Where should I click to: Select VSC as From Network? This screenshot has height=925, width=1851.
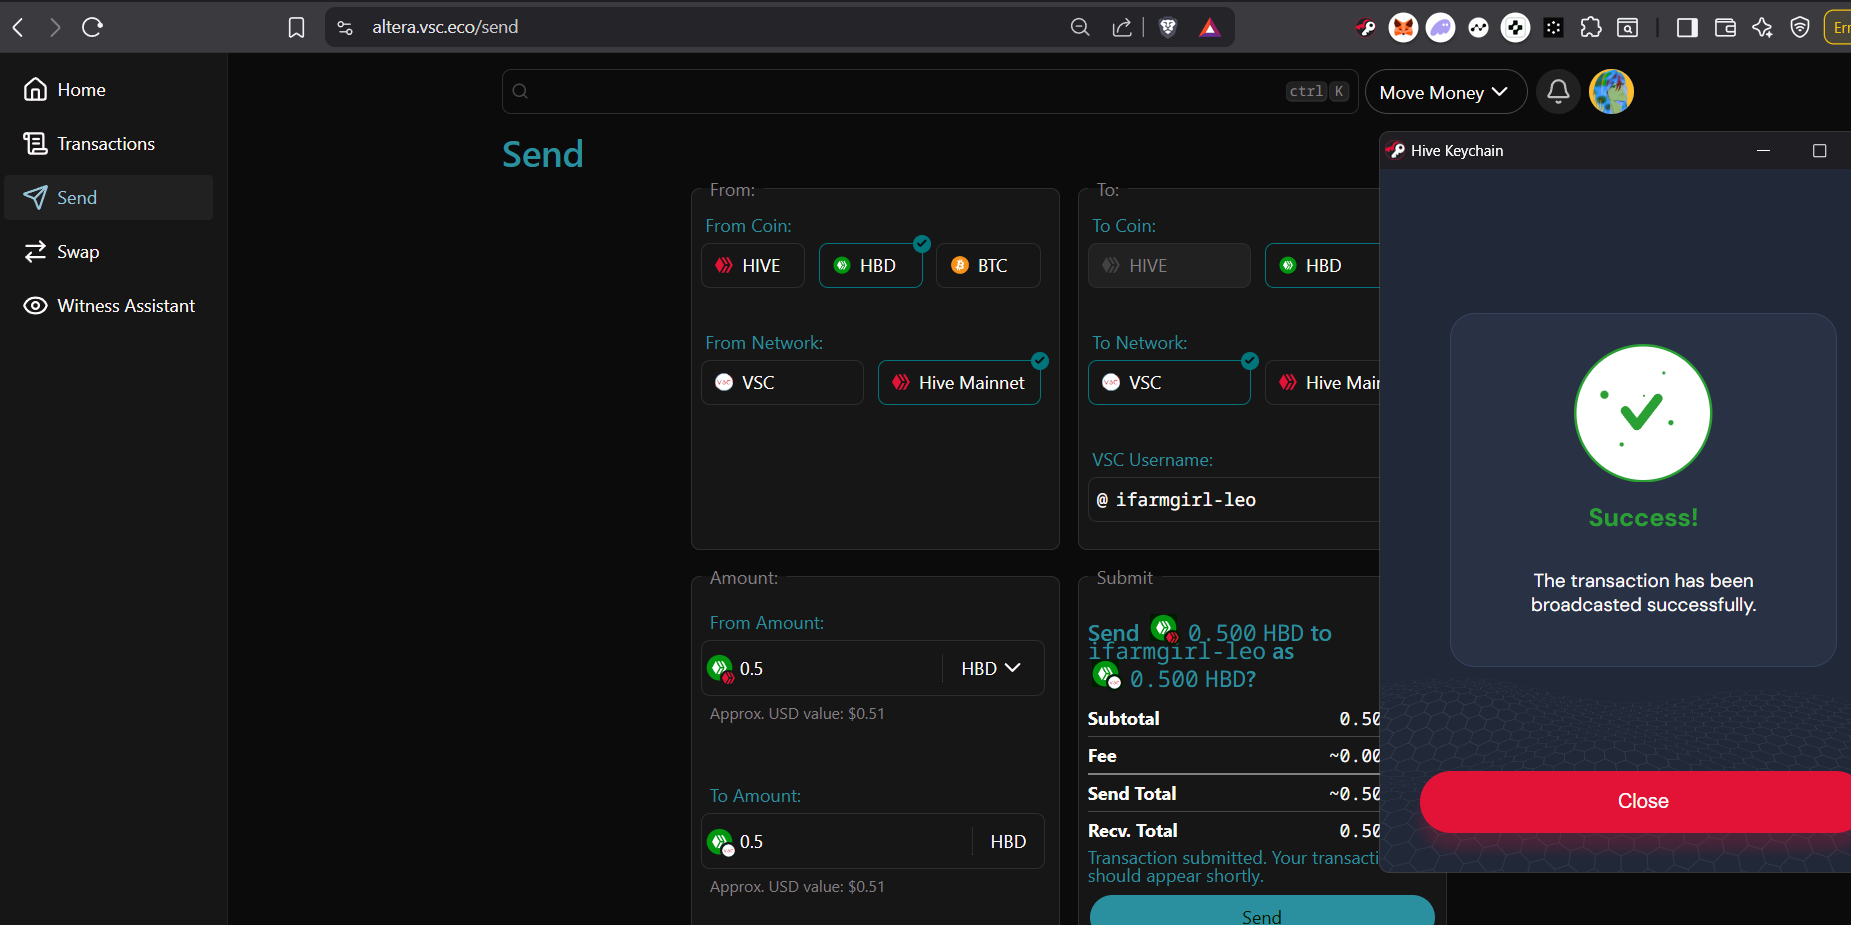pyautogui.click(x=782, y=383)
